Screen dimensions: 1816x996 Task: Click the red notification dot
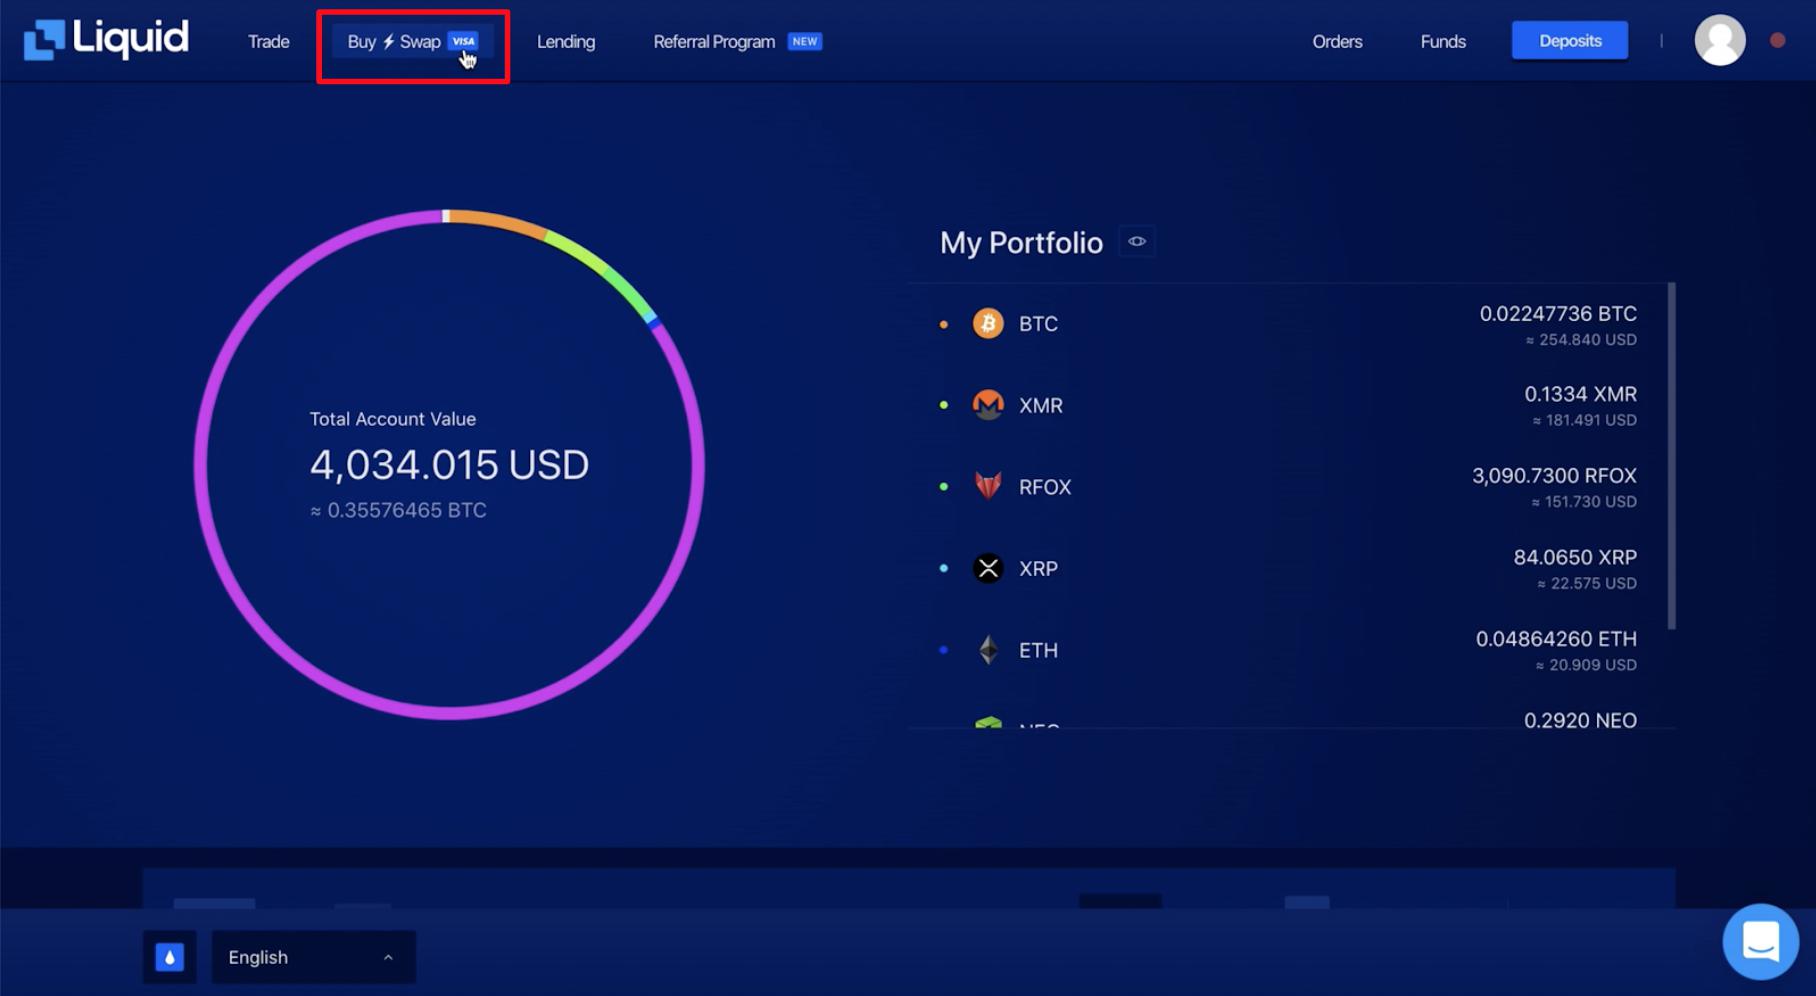[x=1777, y=41]
